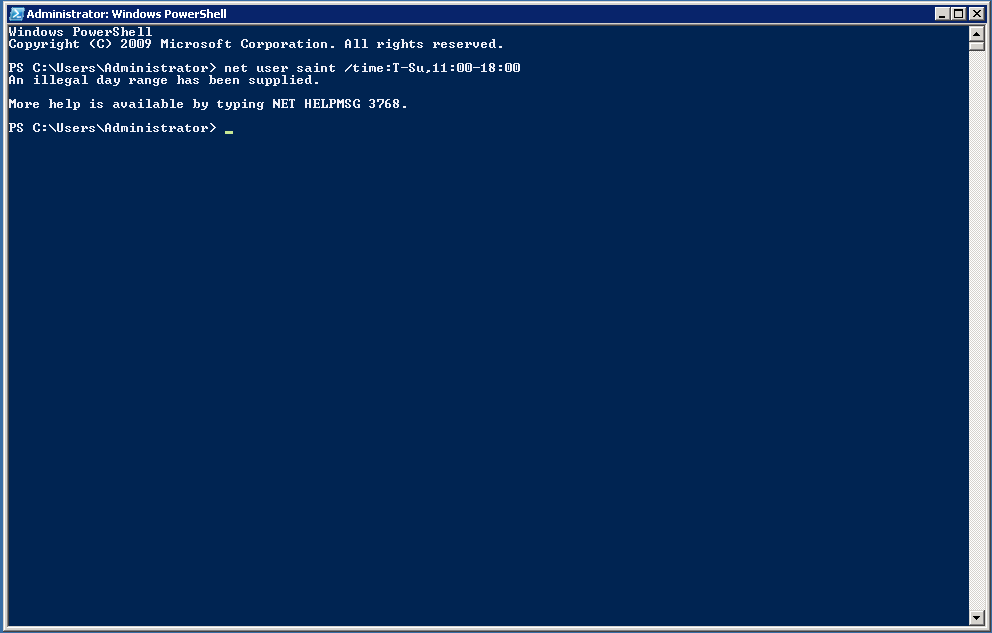Click the empty blue console area
The width and height of the screenshot is (992, 633).
click(487, 379)
